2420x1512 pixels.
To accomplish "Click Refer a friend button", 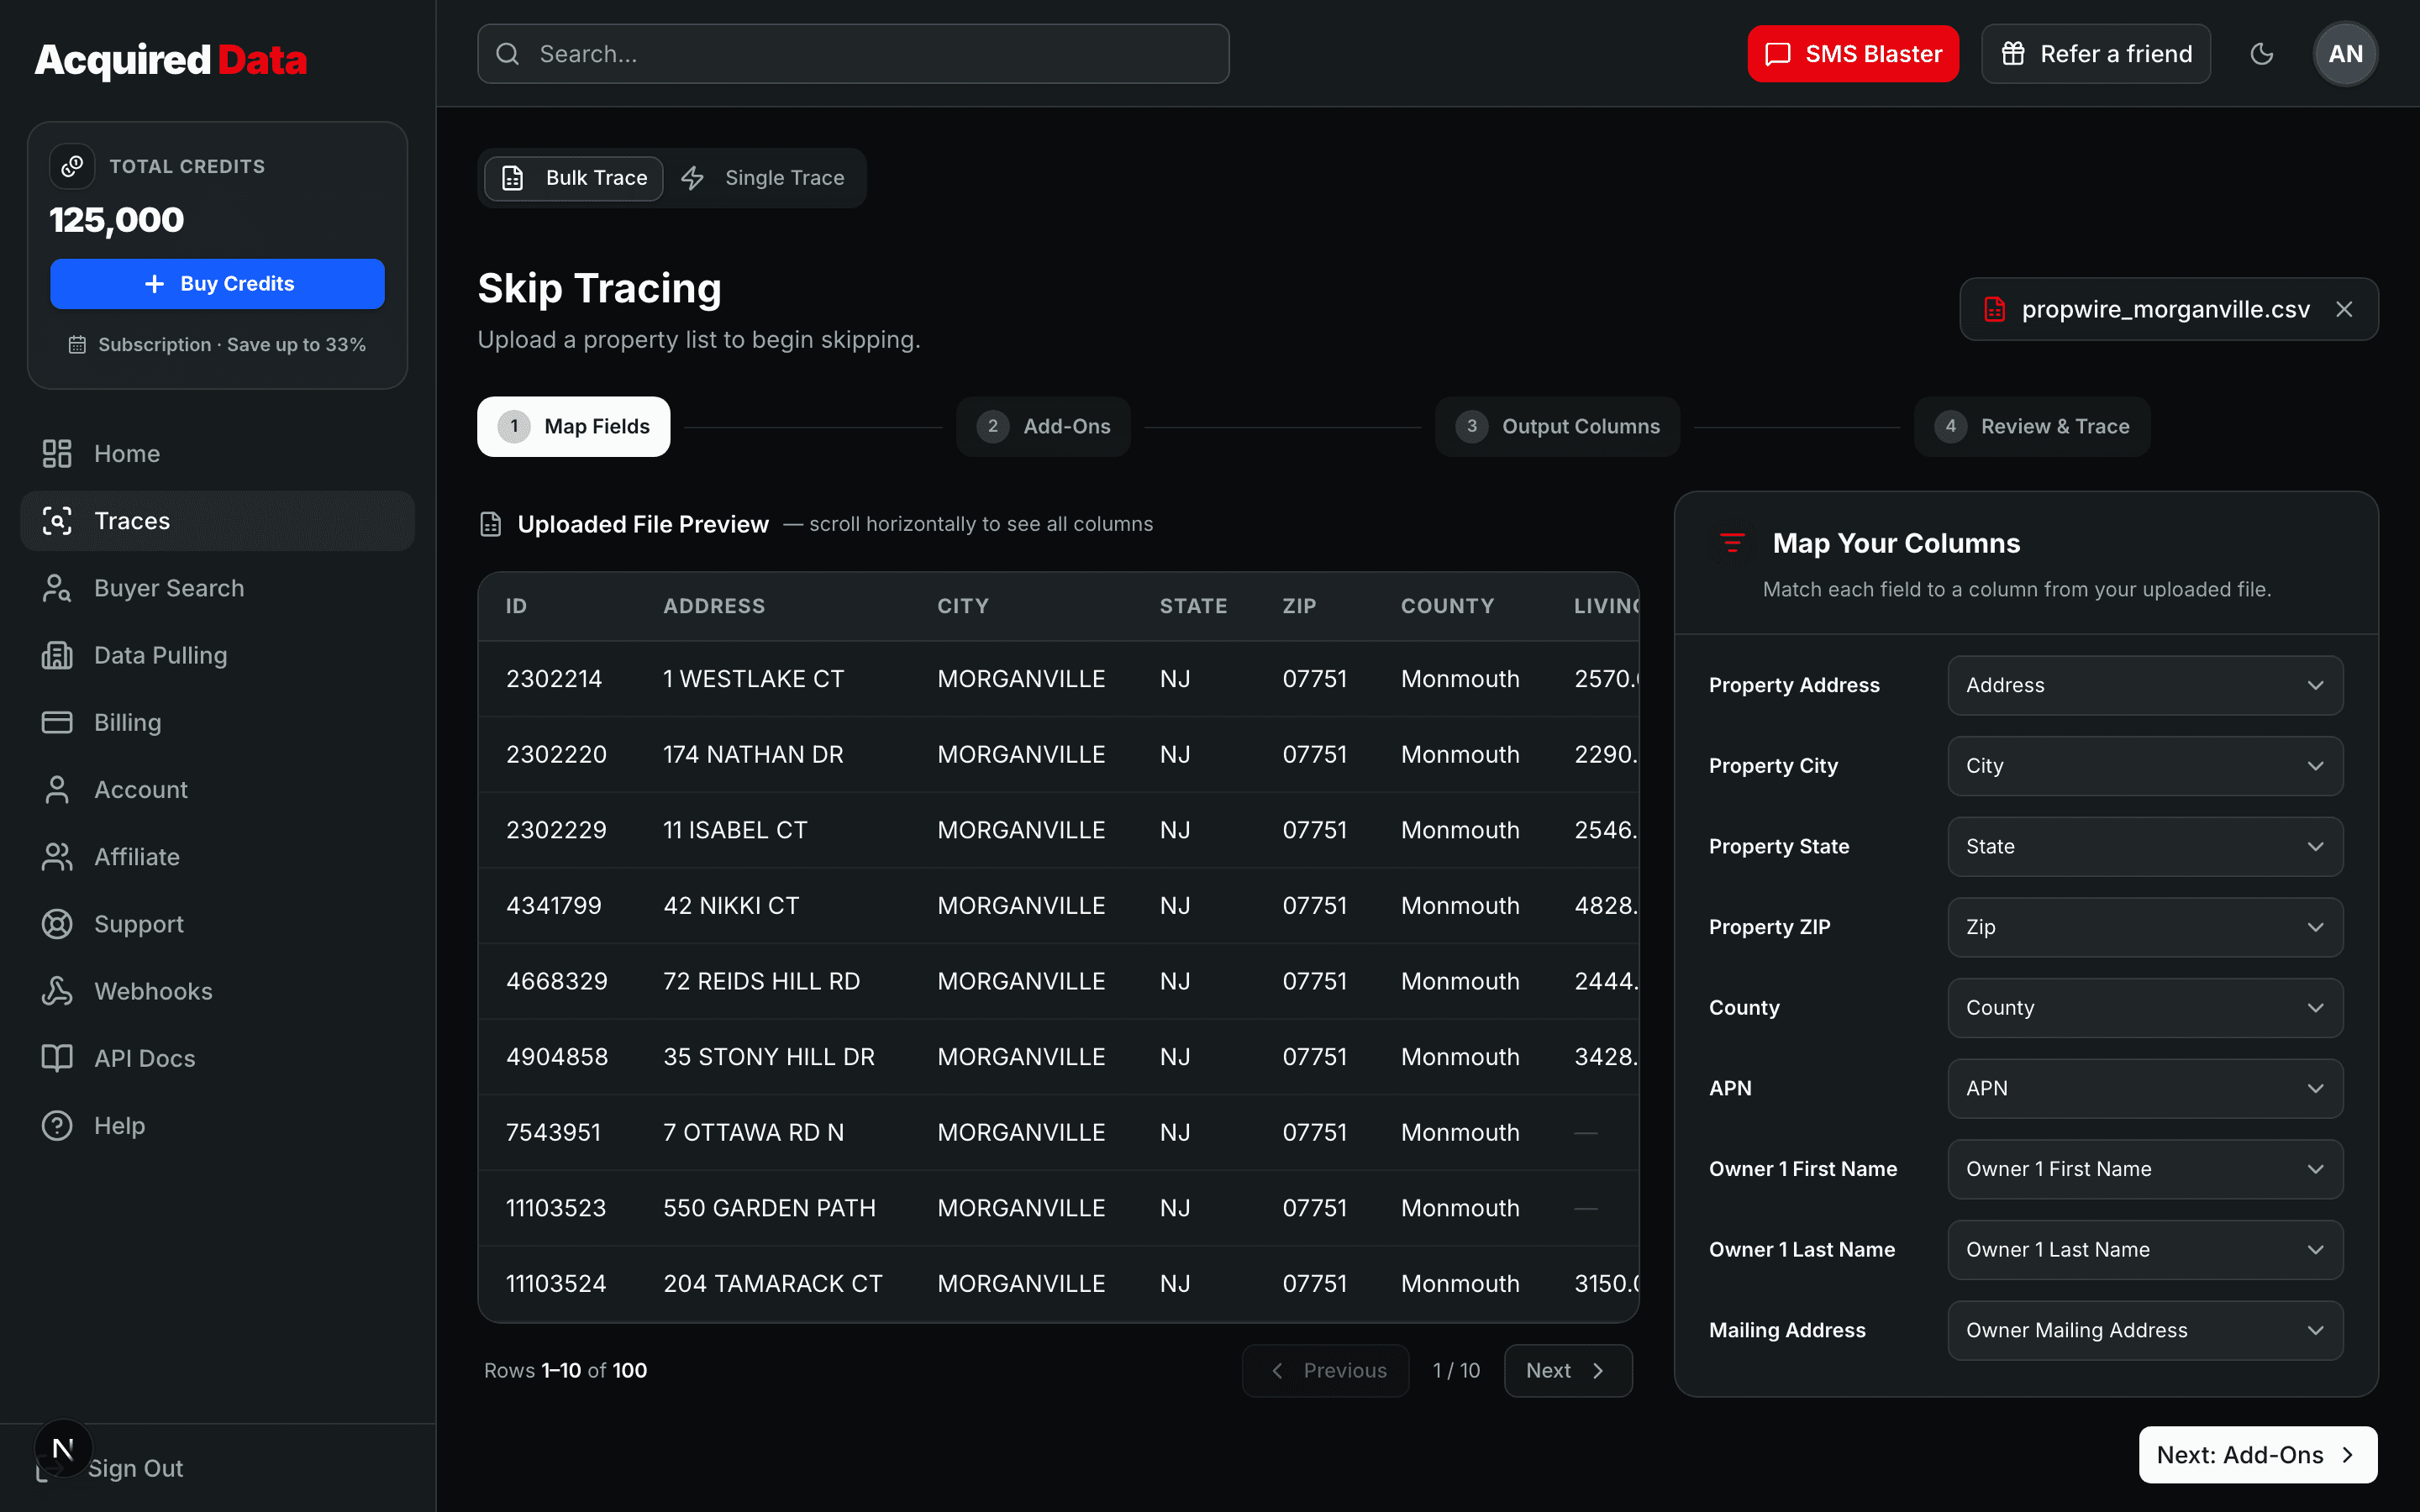I will pyautogui.click(x=2096, y=54).
